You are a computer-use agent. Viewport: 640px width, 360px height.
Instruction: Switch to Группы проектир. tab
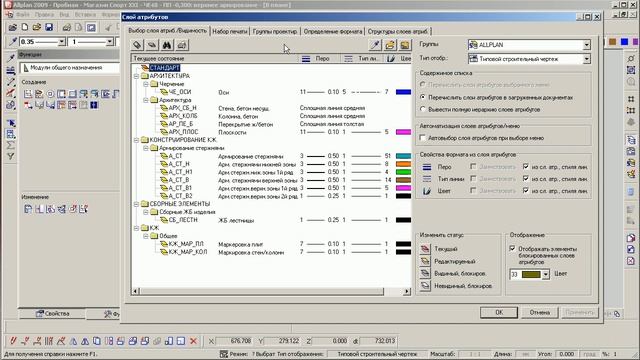click(x=275, y=31)
